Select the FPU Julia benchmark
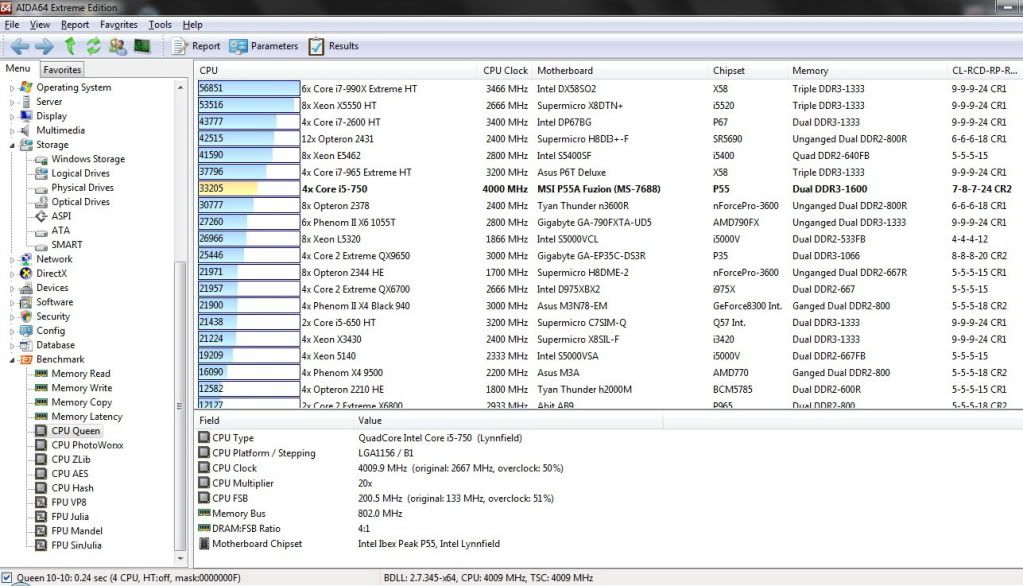This screenshot has height=586, width=1023. (70, 517)
